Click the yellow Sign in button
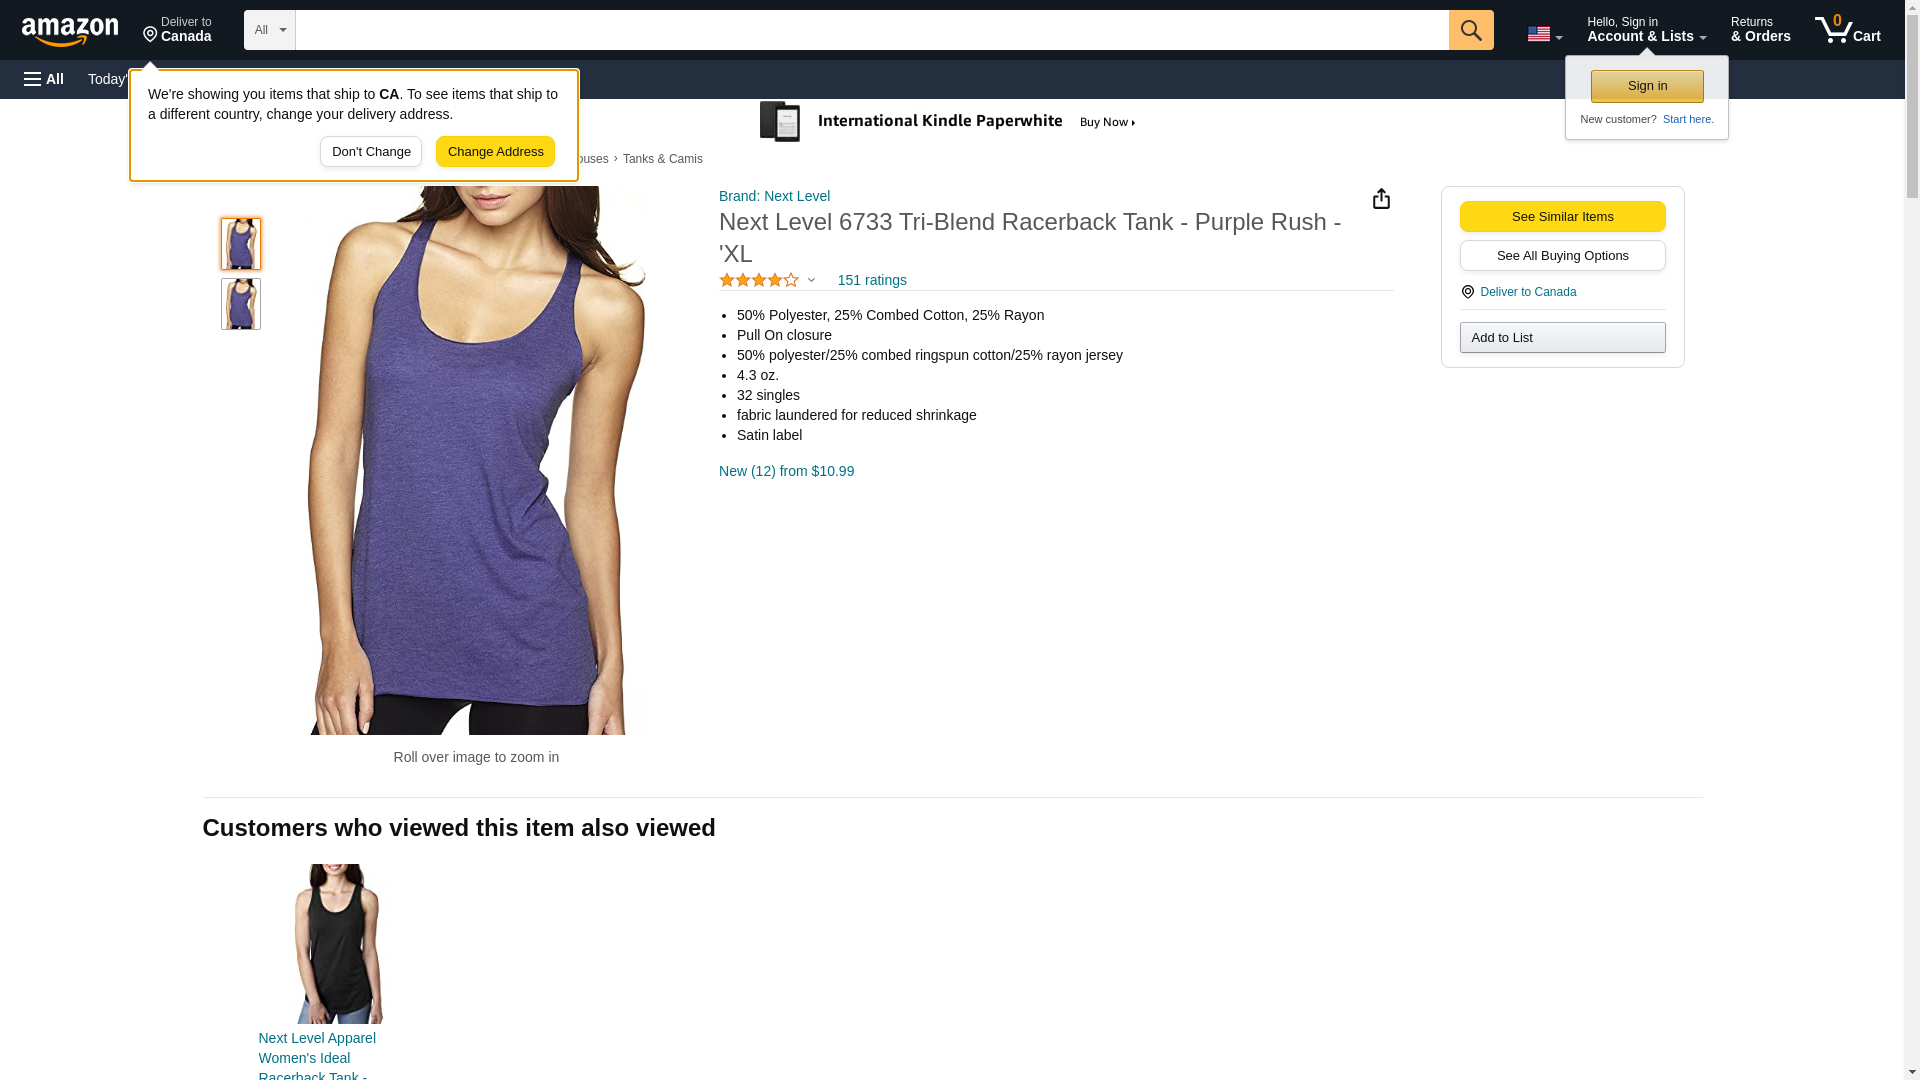1920x1080 pixels. pyautogui.click(x=1646, y=86)
